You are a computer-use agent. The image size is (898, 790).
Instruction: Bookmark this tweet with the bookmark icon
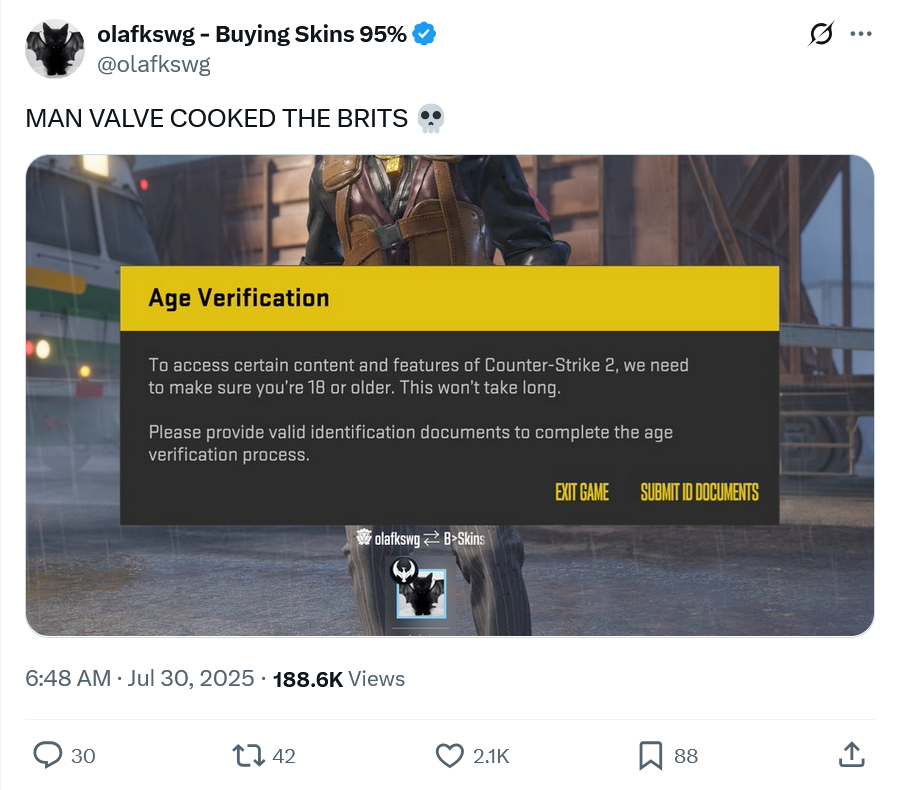tap(651, 755)
